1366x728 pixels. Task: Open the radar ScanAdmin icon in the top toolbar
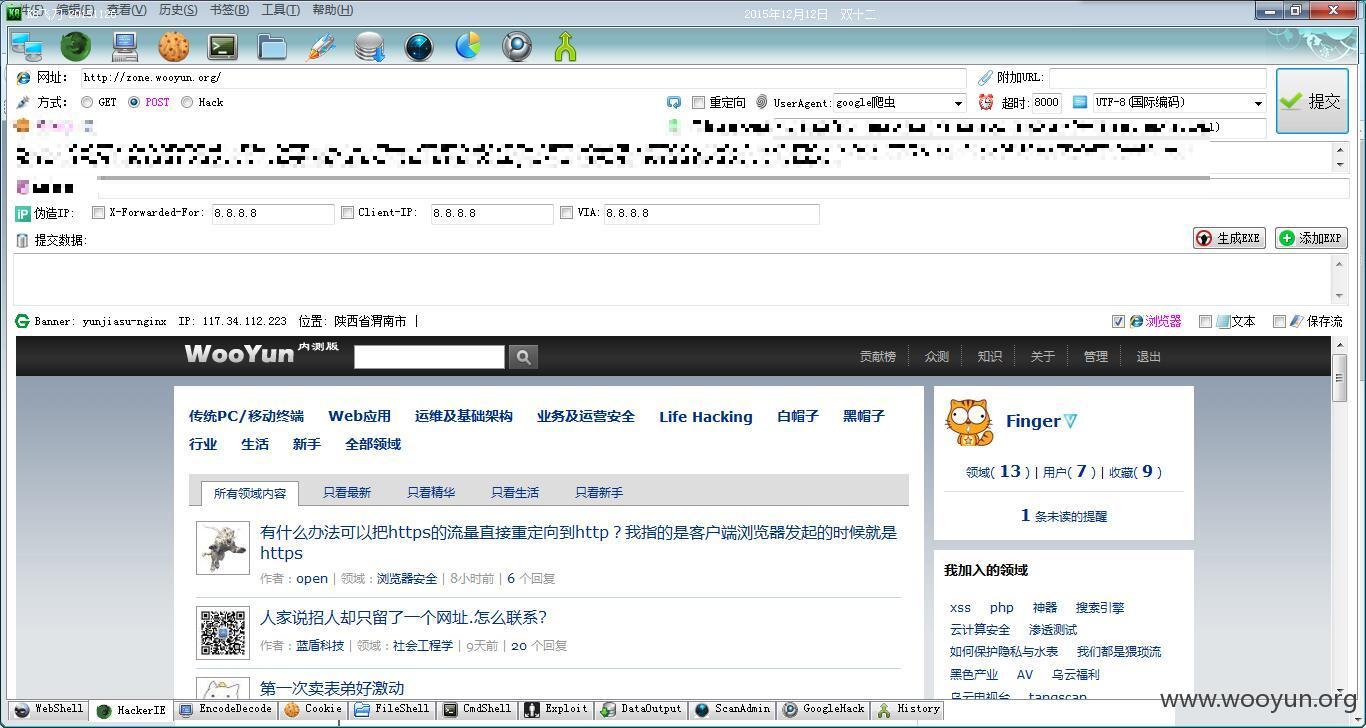[419, 46]
